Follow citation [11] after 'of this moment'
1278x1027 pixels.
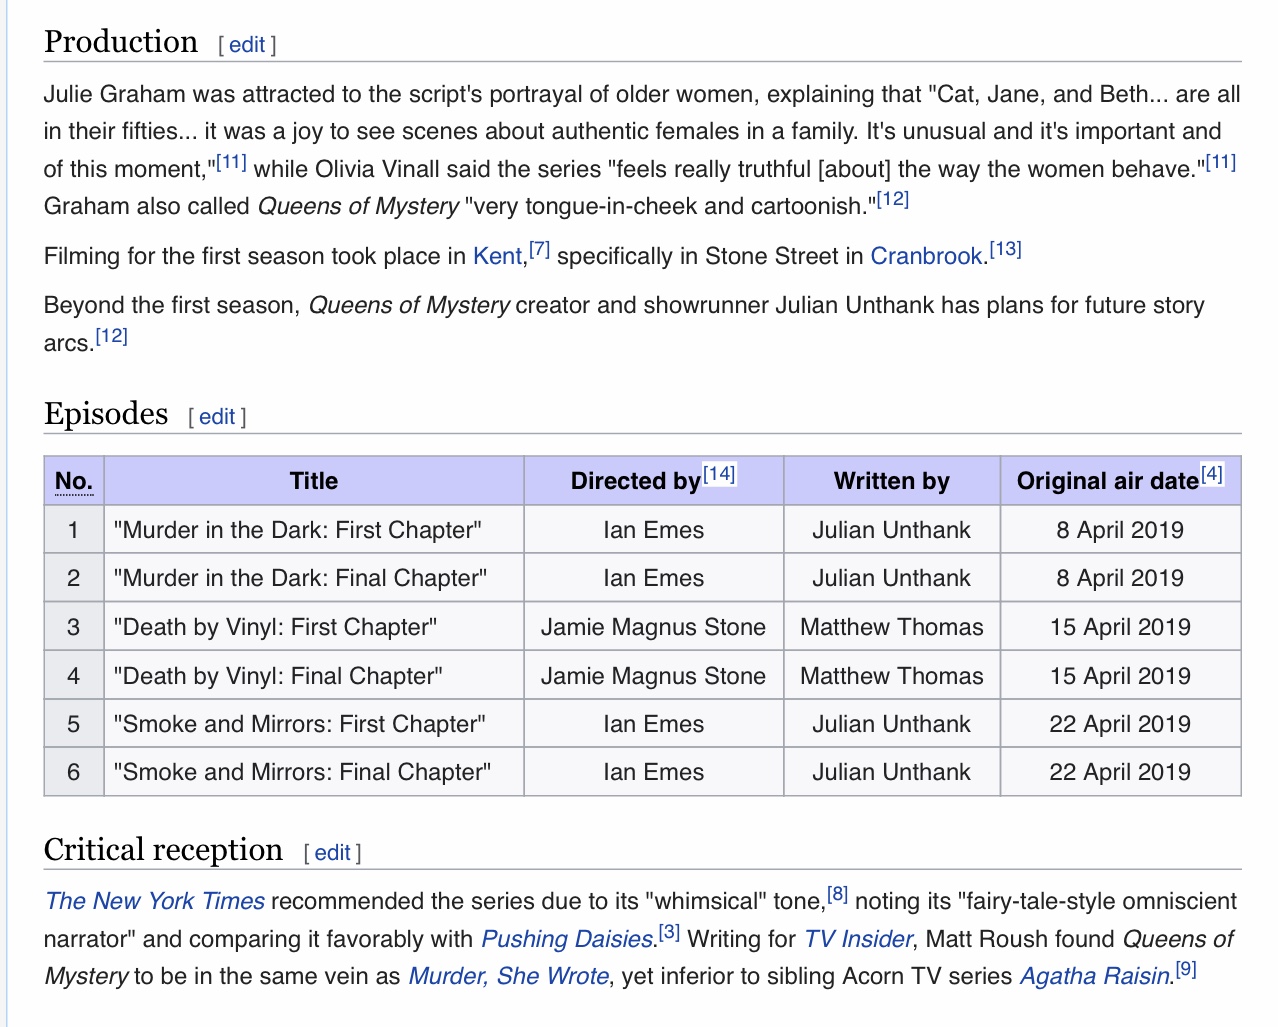[x=231, y=162]
